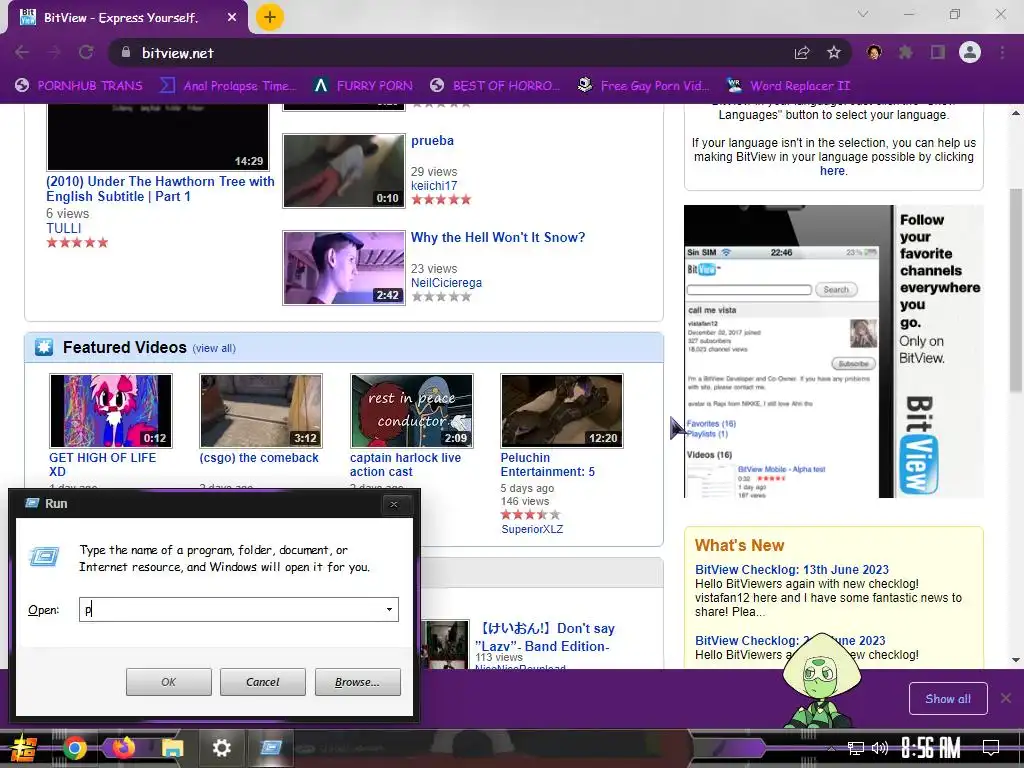Open a new browser tab

tap(269, 17)
